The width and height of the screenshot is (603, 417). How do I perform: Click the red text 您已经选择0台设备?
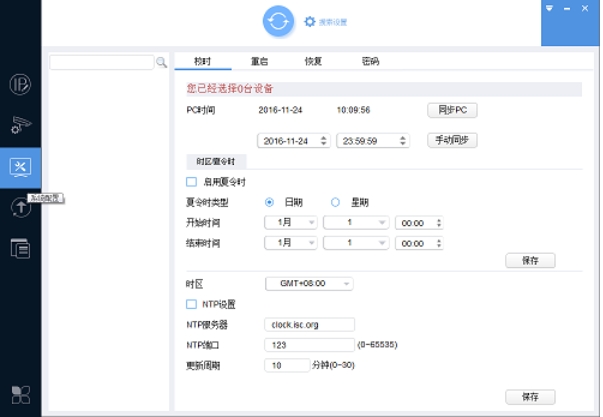click(230, 89)
